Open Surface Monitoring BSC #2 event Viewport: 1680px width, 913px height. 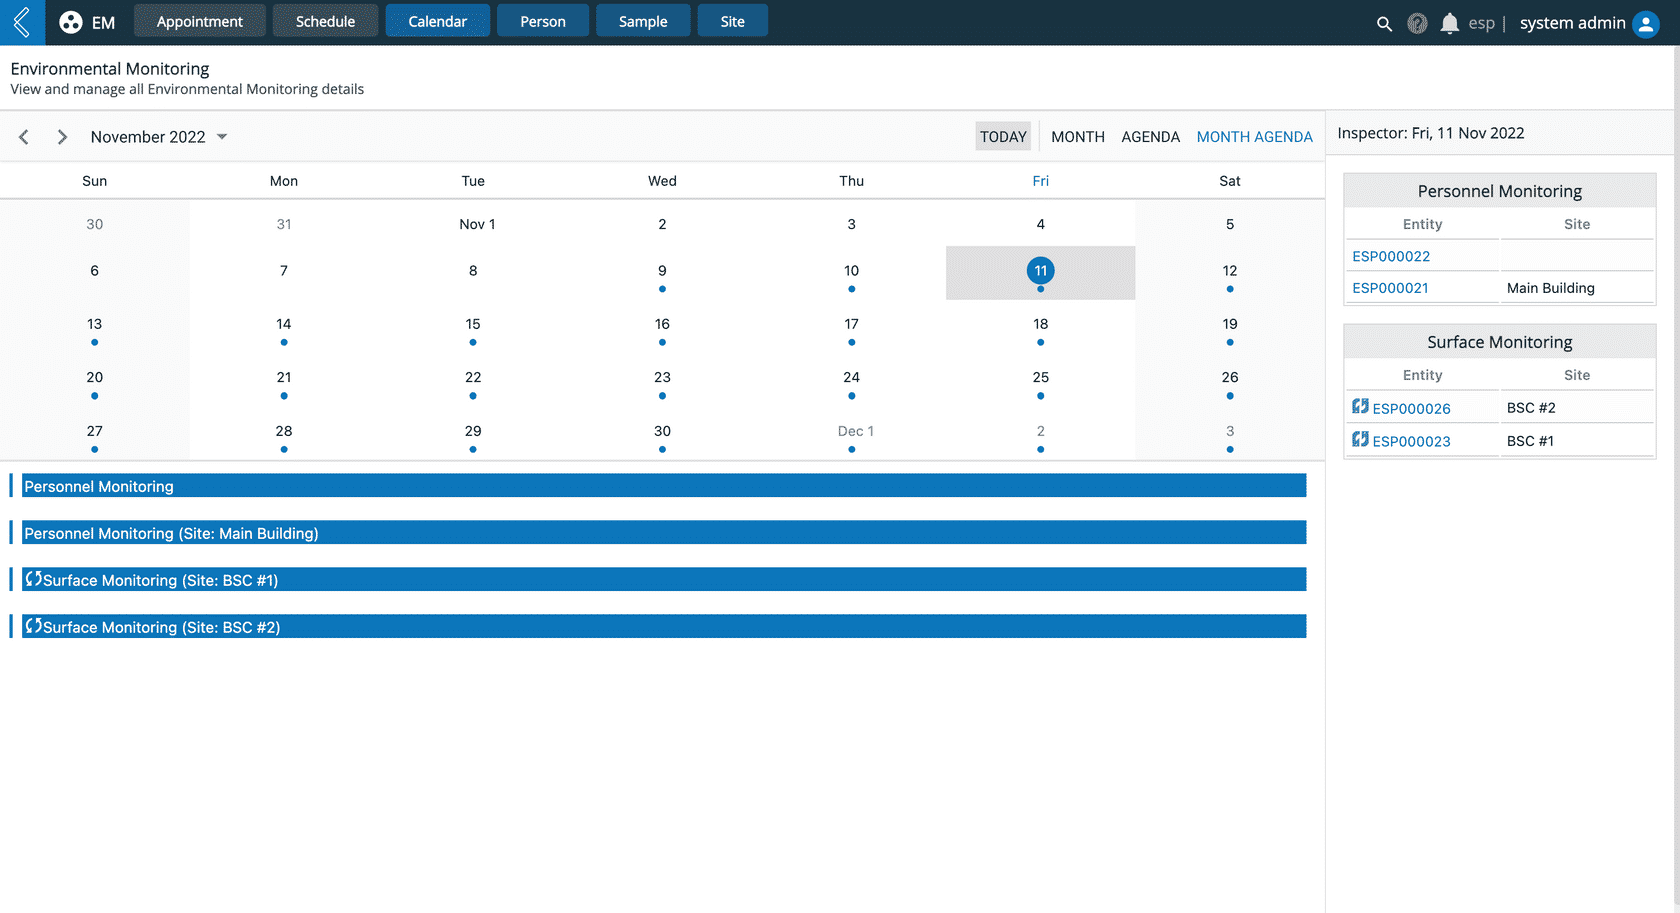(664, 627)
